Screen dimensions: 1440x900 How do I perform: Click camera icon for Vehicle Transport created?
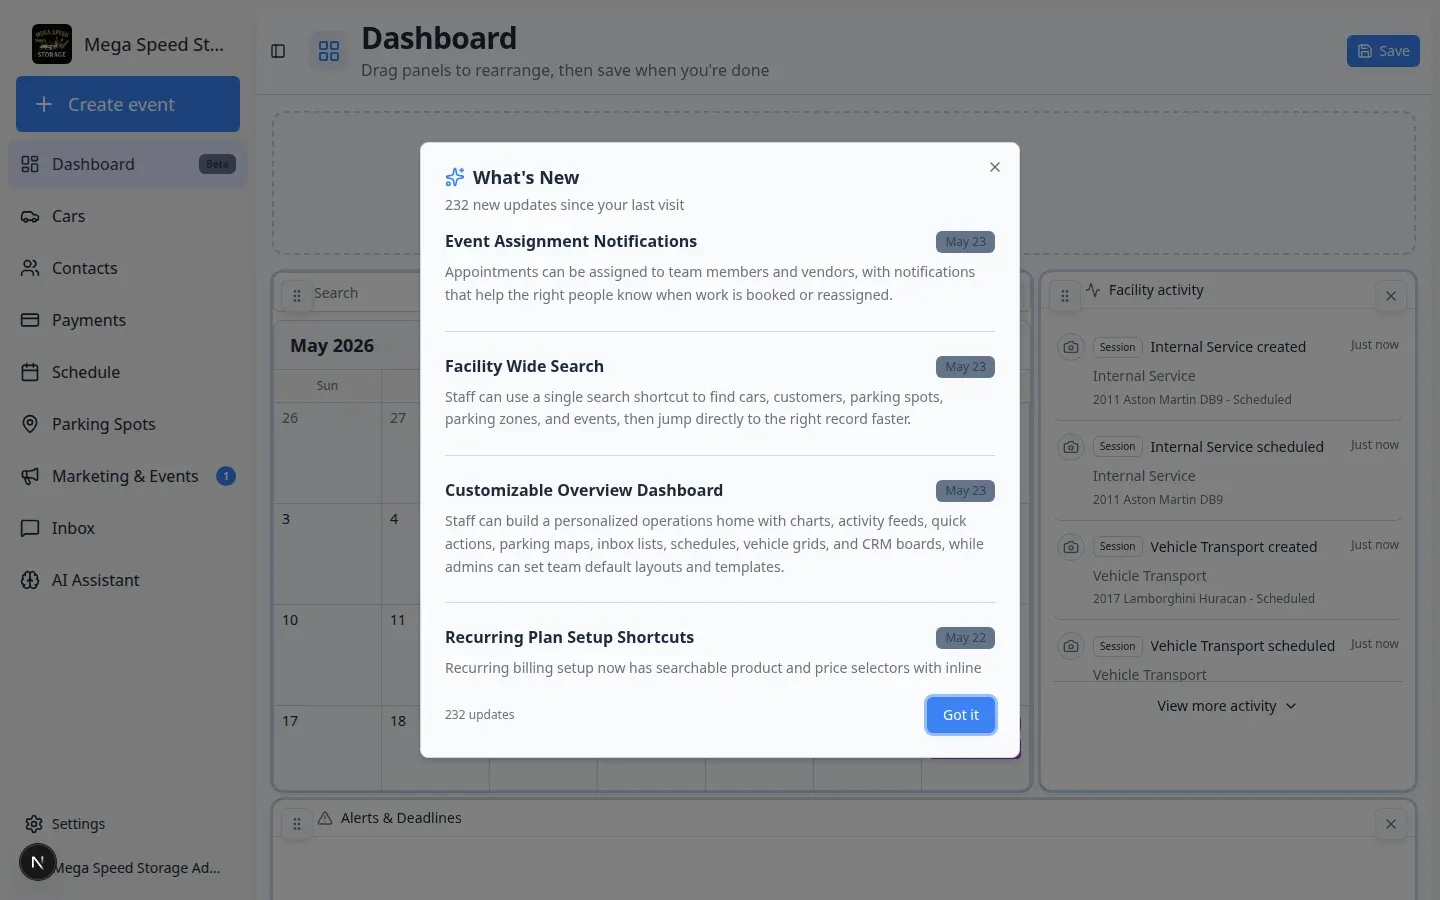pos(1071,547)
